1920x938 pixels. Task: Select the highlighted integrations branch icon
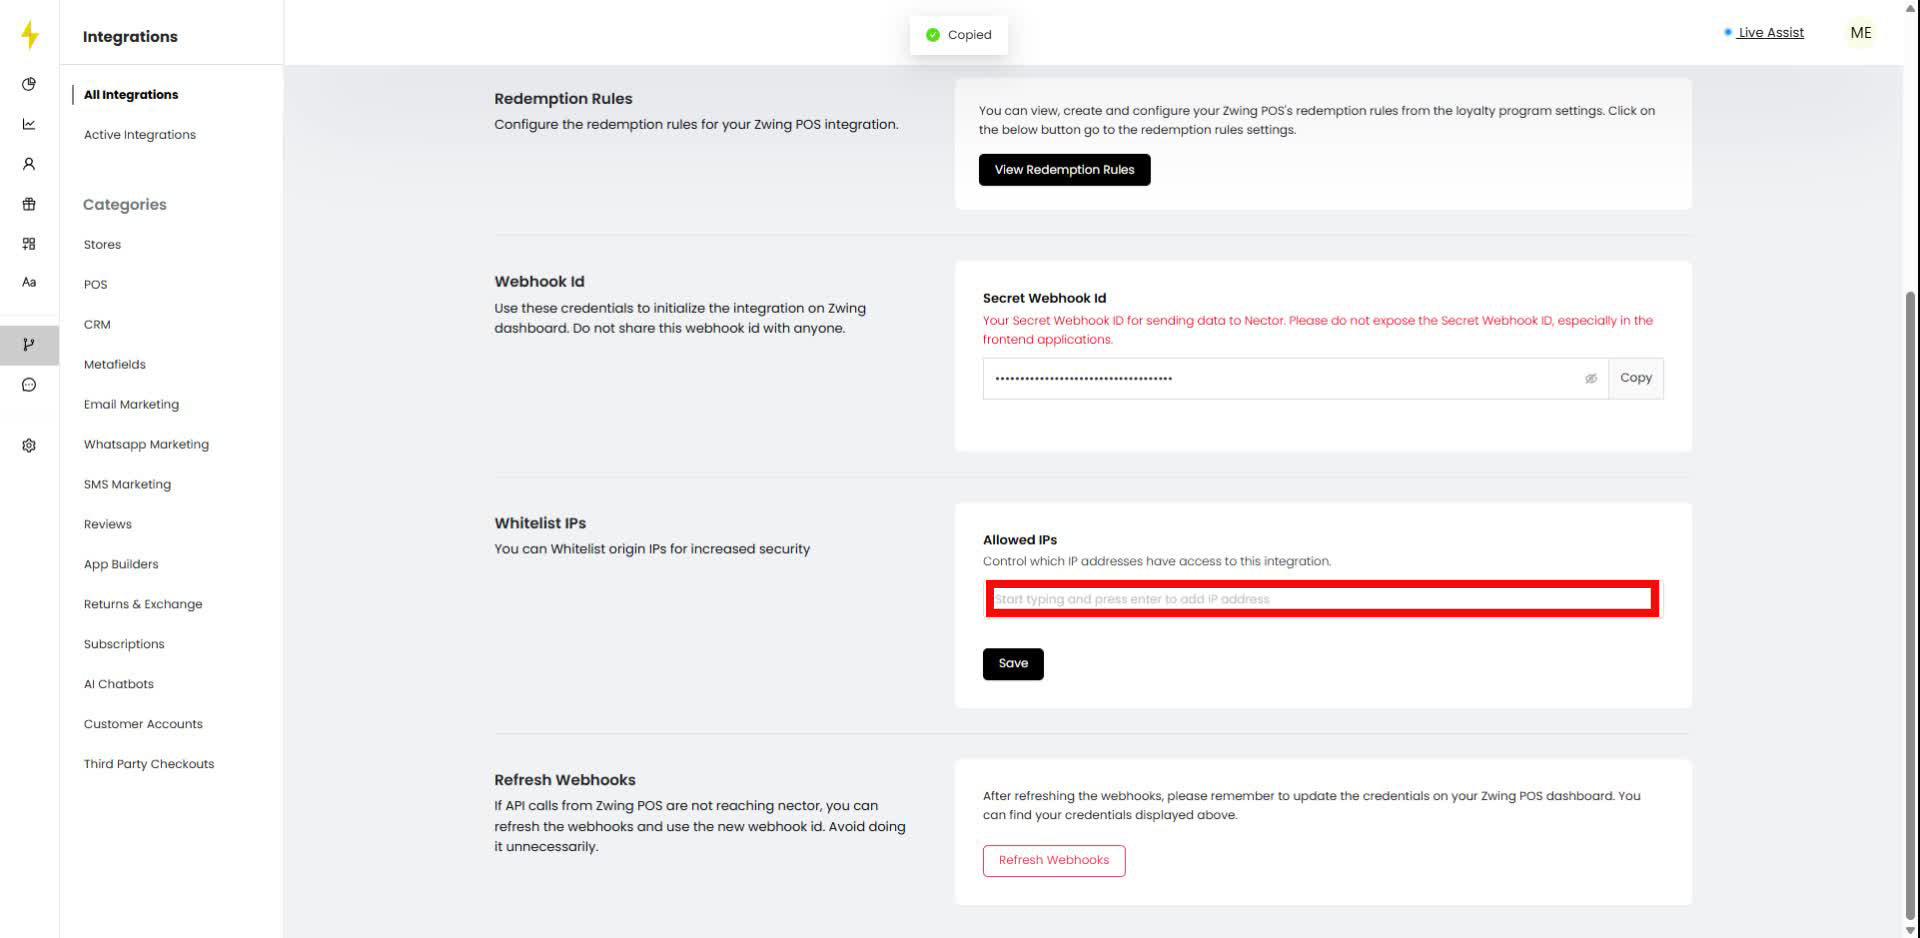pyautogui.click(x=29, y=345)
